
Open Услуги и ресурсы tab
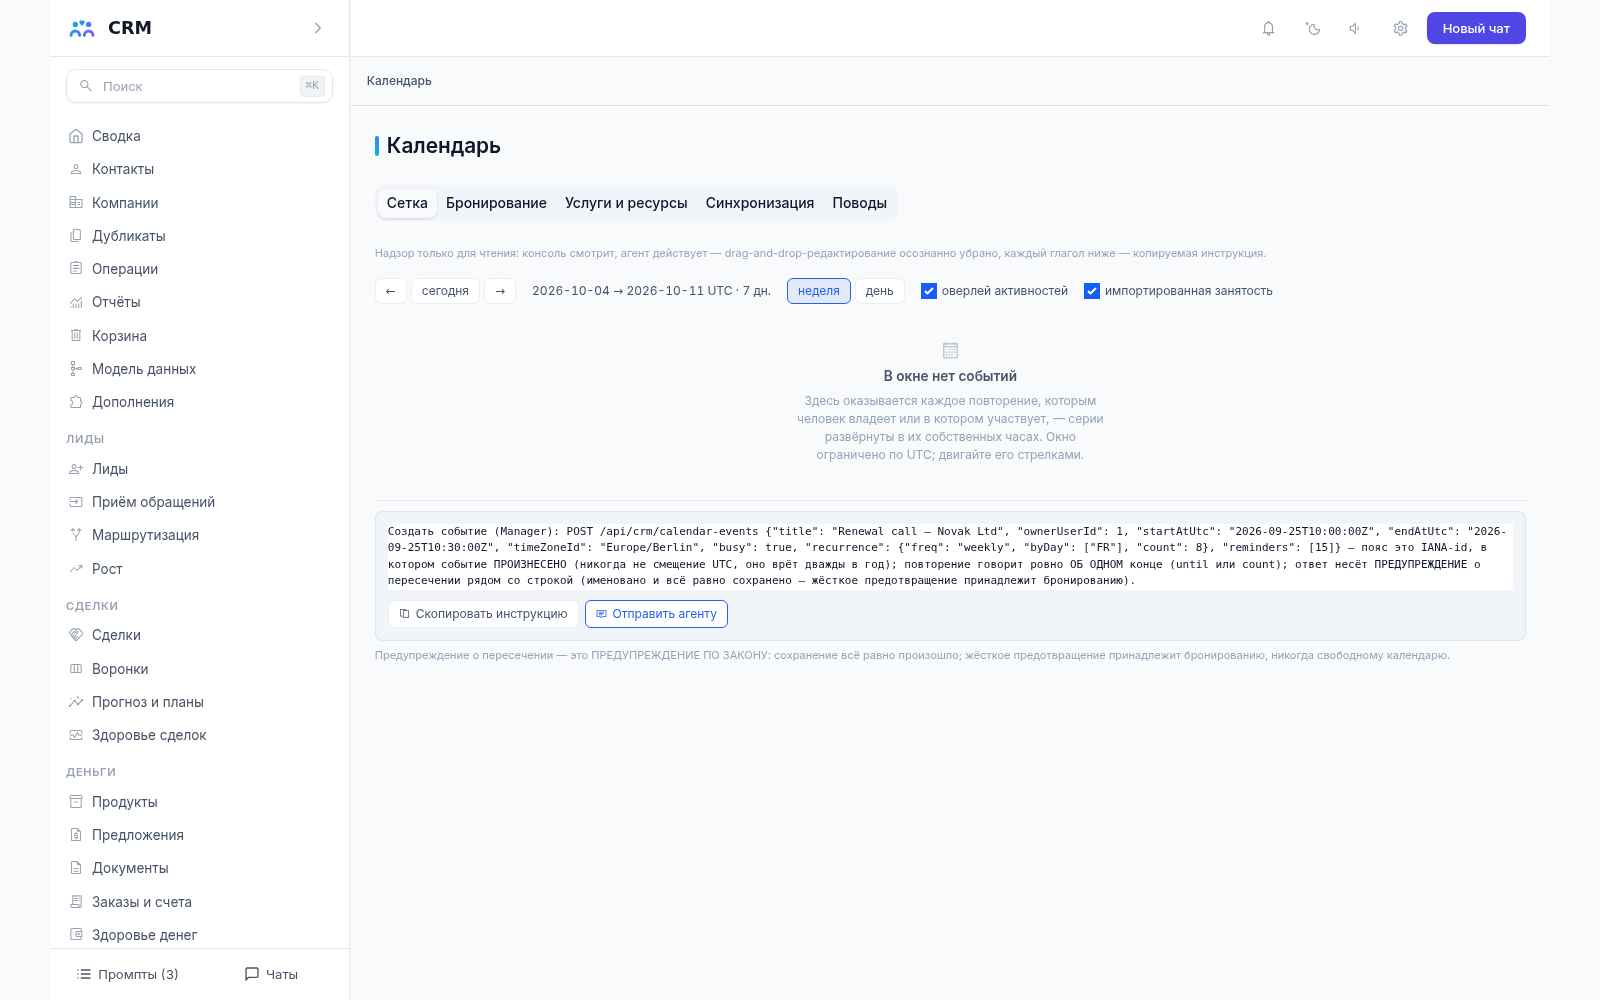click(x=626, y=203)
